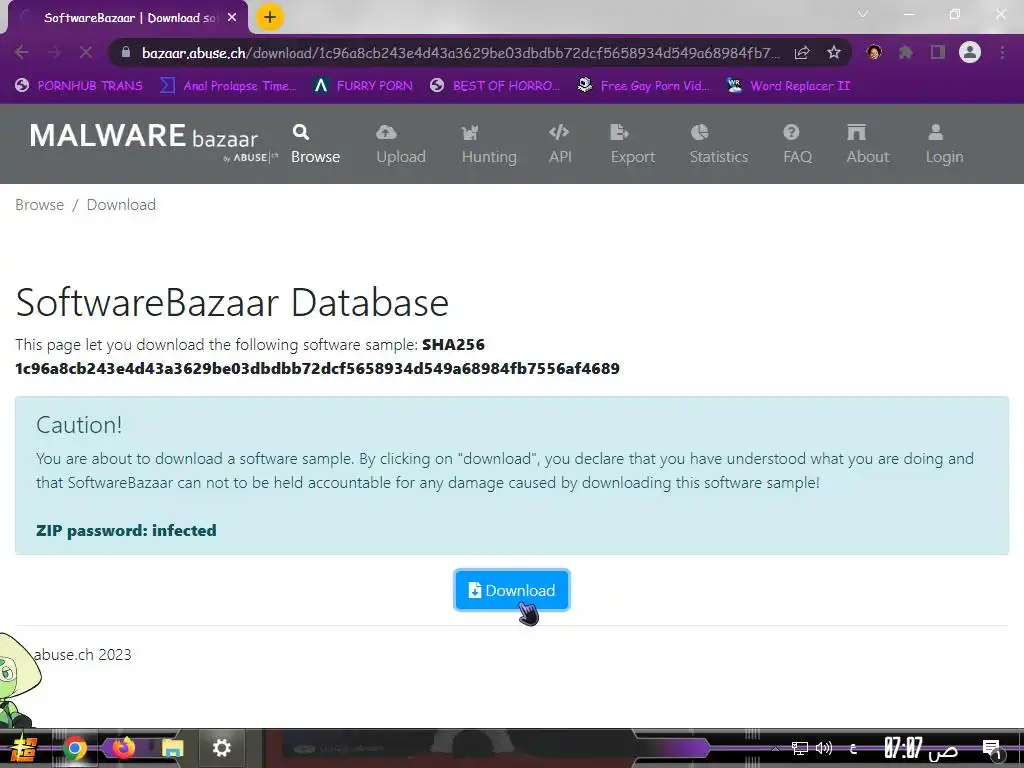The image size is (1024, 768).
Task: Open the Word Replacer II bookmark
Action: 788,86
